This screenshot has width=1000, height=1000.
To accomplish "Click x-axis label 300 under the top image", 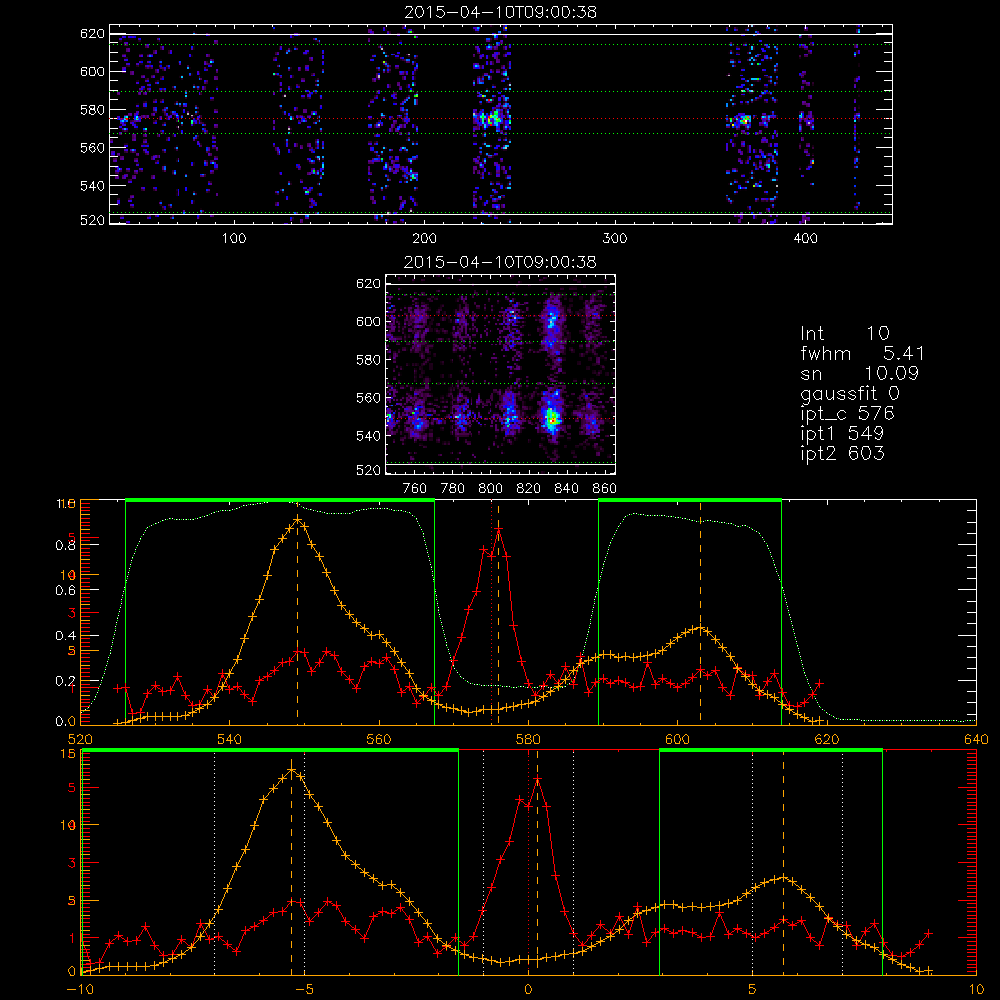I will pos(614,239).
